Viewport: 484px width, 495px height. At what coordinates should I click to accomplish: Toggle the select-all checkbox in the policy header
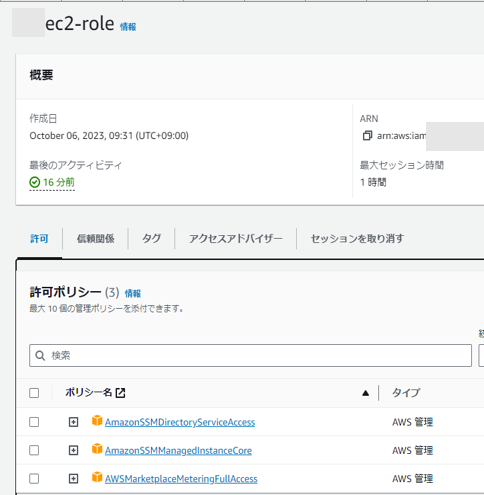point(34,393)
